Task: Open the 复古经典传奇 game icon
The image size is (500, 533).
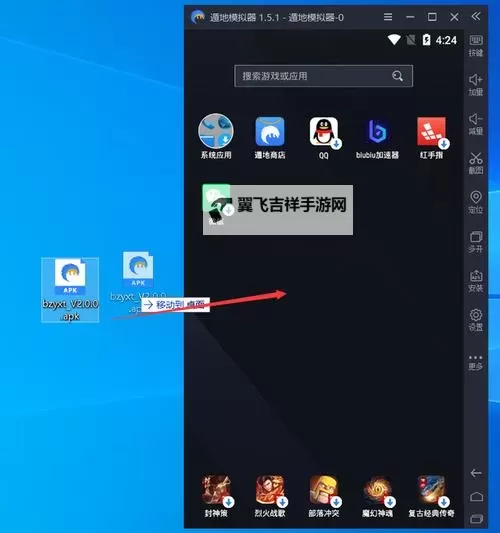Action: 432,490
